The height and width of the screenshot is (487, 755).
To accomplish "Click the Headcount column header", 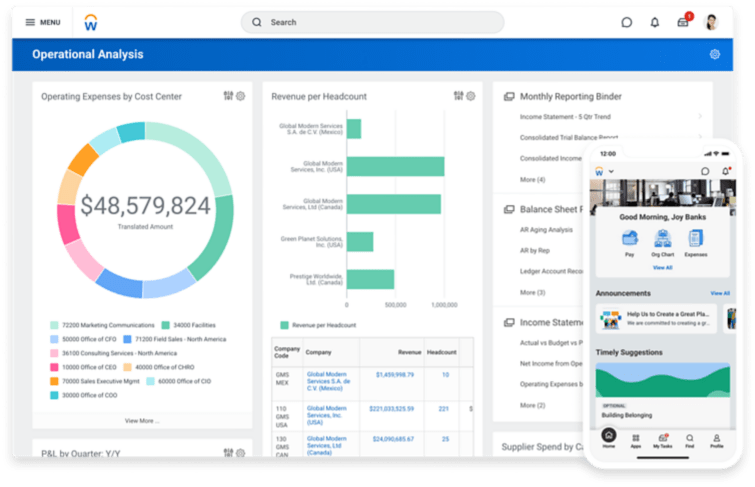I will [x=442, y=352].
